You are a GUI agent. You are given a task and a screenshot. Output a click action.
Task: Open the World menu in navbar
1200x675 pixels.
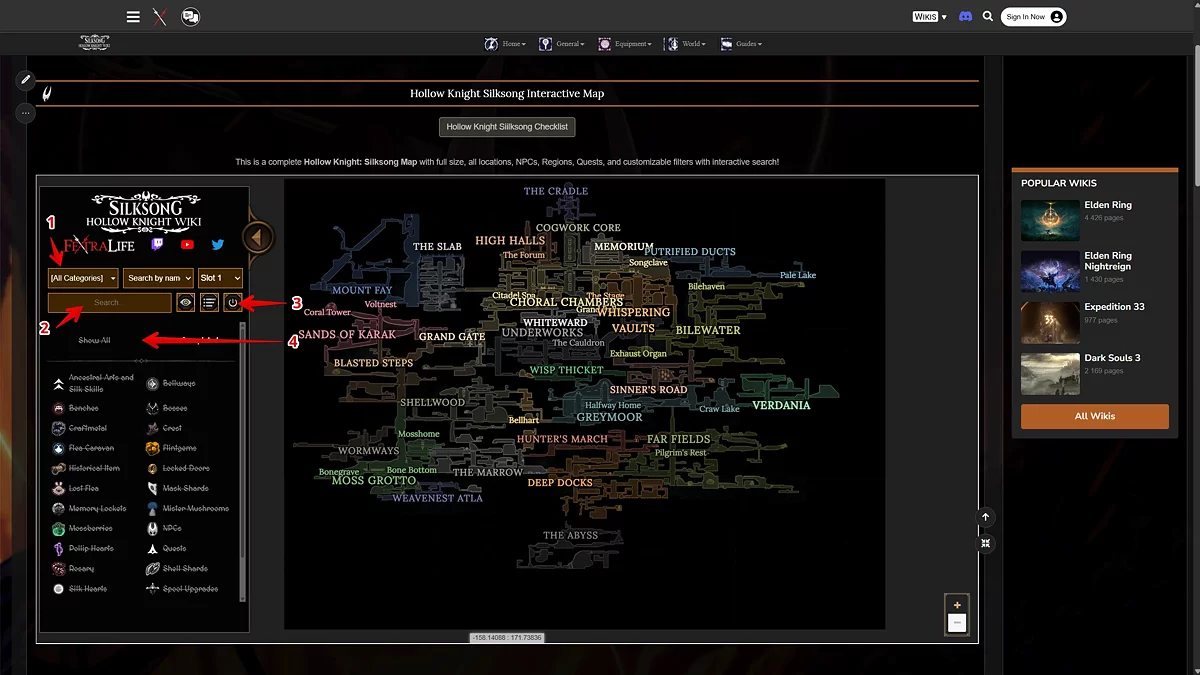pos(686,44)
